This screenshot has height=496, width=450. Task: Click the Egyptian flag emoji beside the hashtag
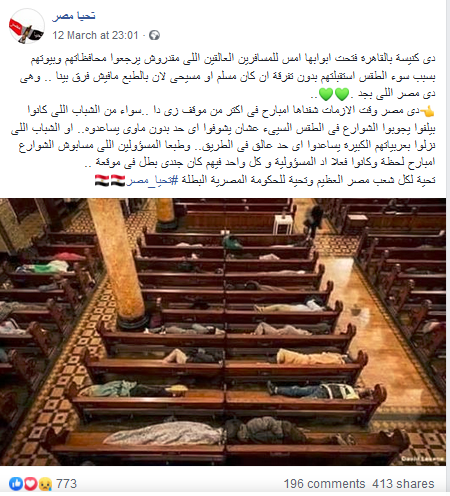pos(118,180)
